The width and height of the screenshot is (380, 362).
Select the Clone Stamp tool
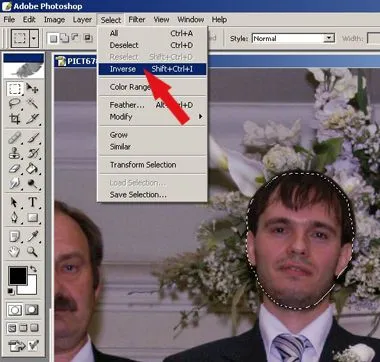(x=14, y=153)
